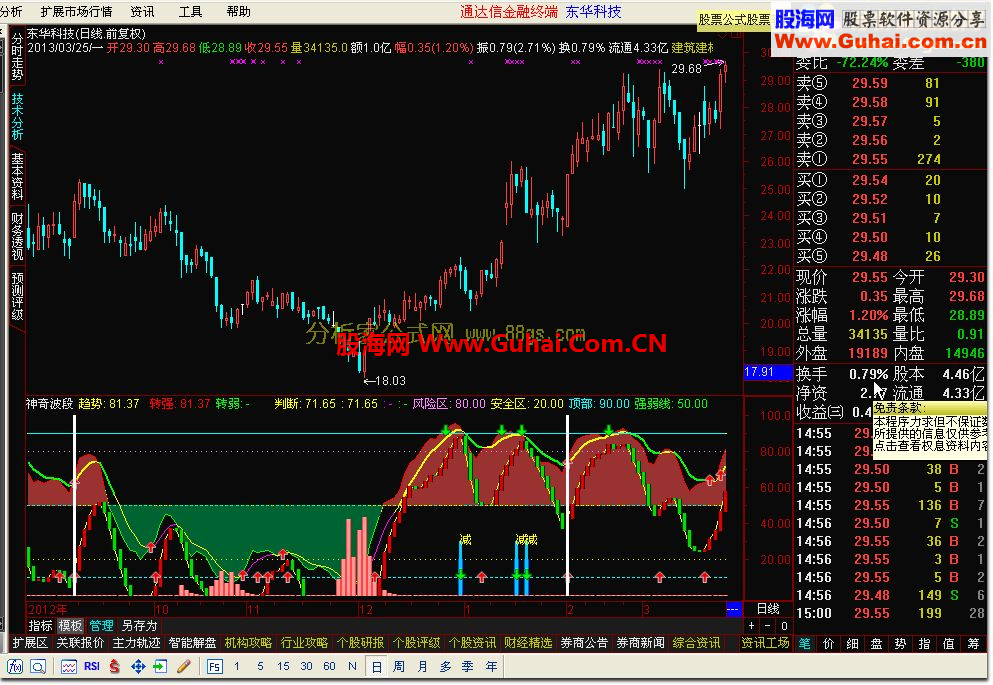Select the pencil drawing tool icon
Image resolution: width=993 pixels, height=685 pixels.
(x=184, y=667)
